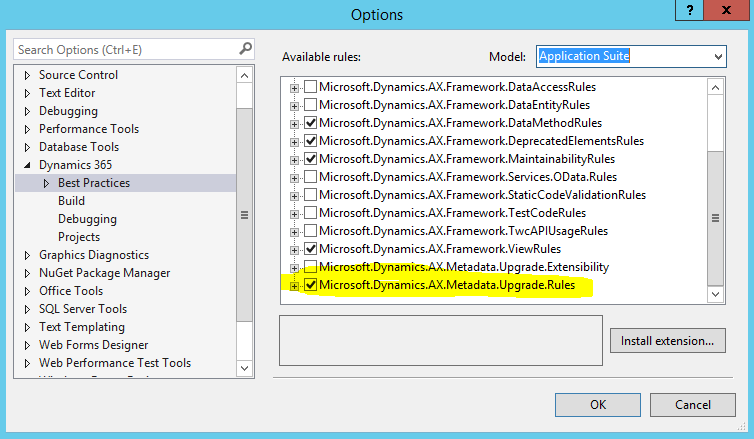This screenshot has height=439, width=754.
Task: Click options tree scroll down arrow
Action: [244, 368]
